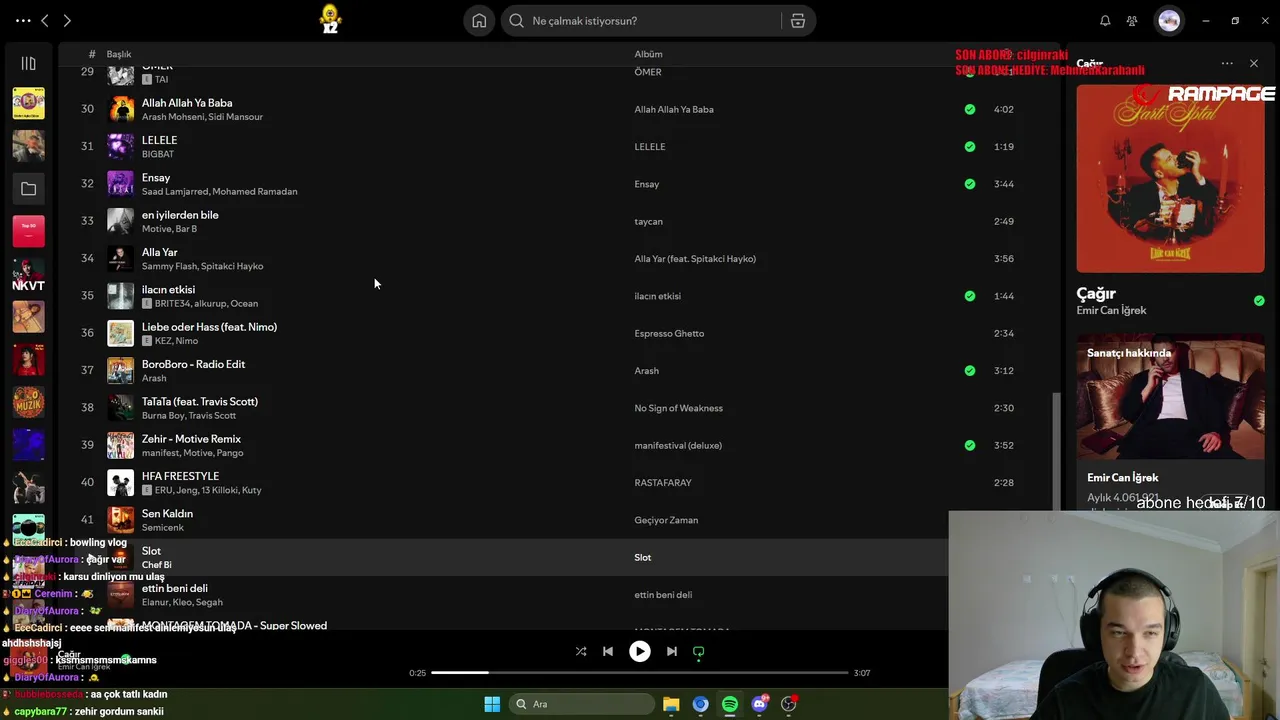
Task: Open artist link 'BIGBAT'
Action: tap(158, 154)
